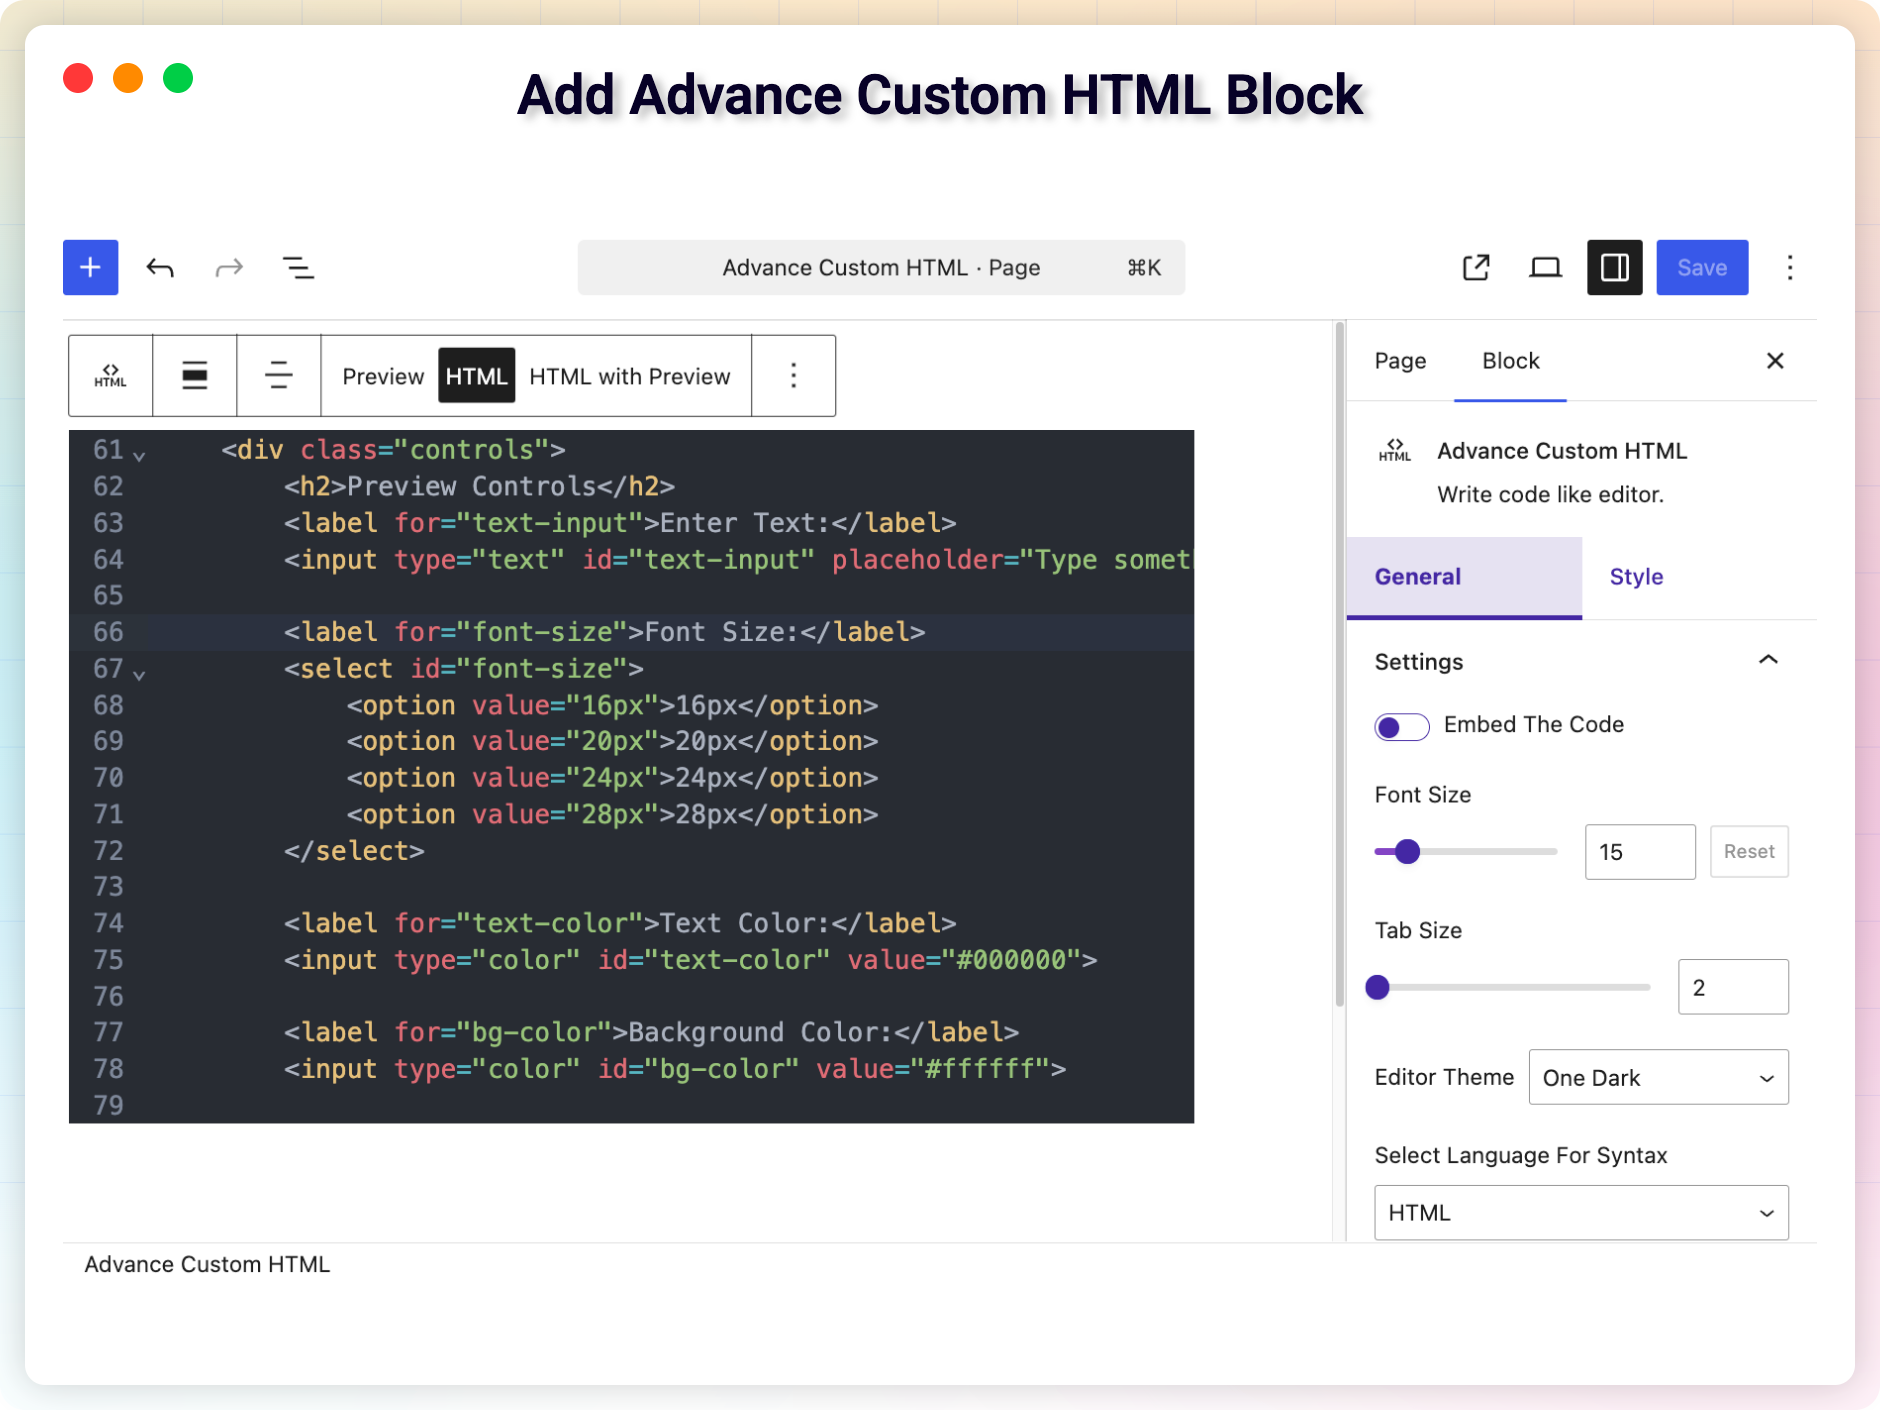Undo the last change
This screenshot has width=1880, height=1410.
(x=160, y=267)
